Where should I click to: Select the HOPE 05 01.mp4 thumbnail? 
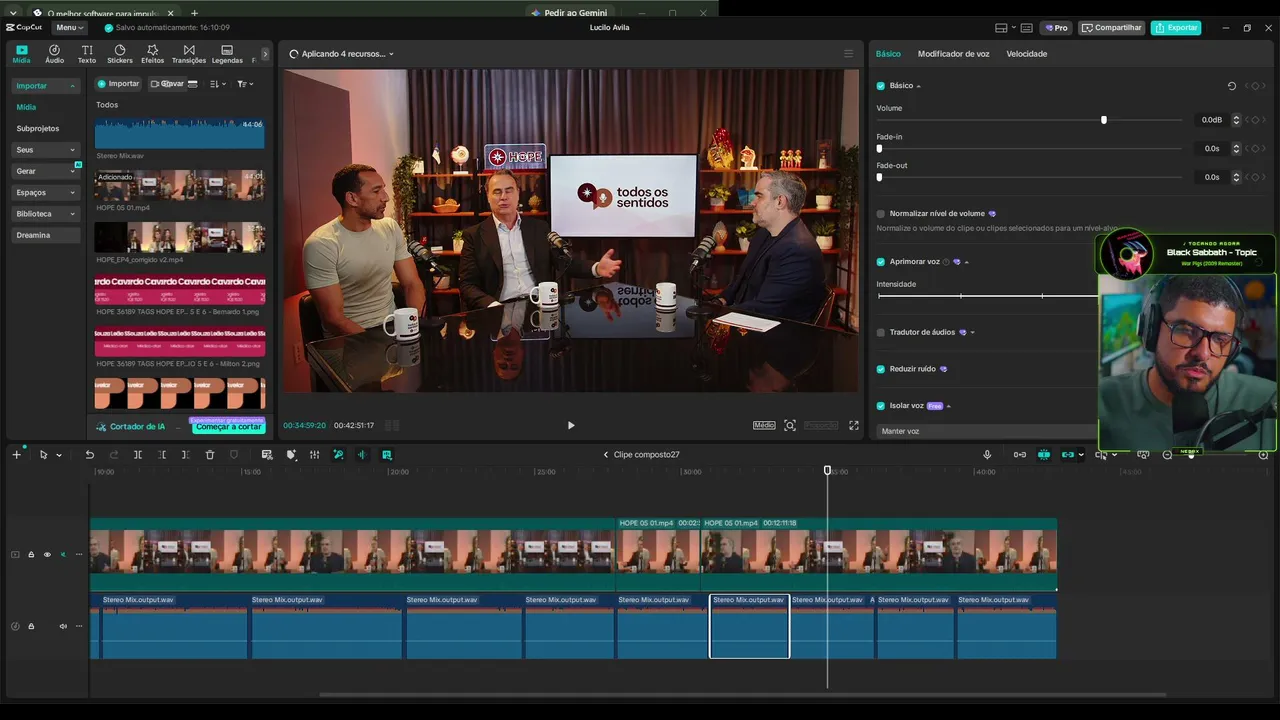180,185
